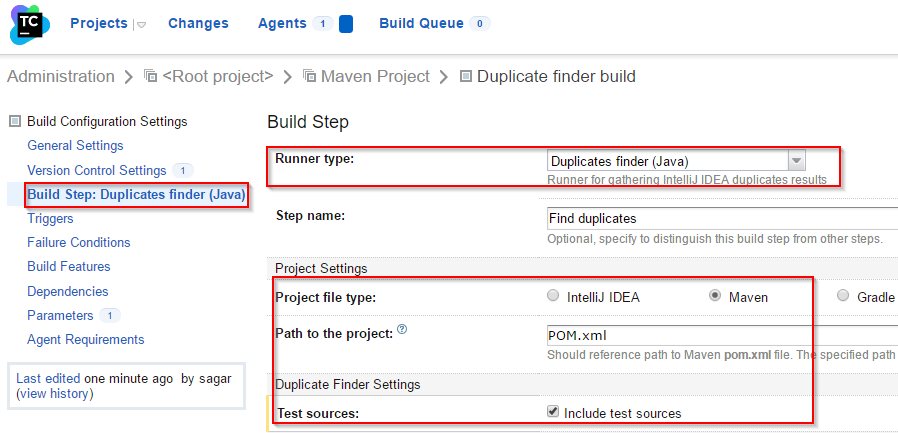Select the IntelliJ IDEA radio button
The width and height of the screenshot is (898, 433).
tap(553, 296)
